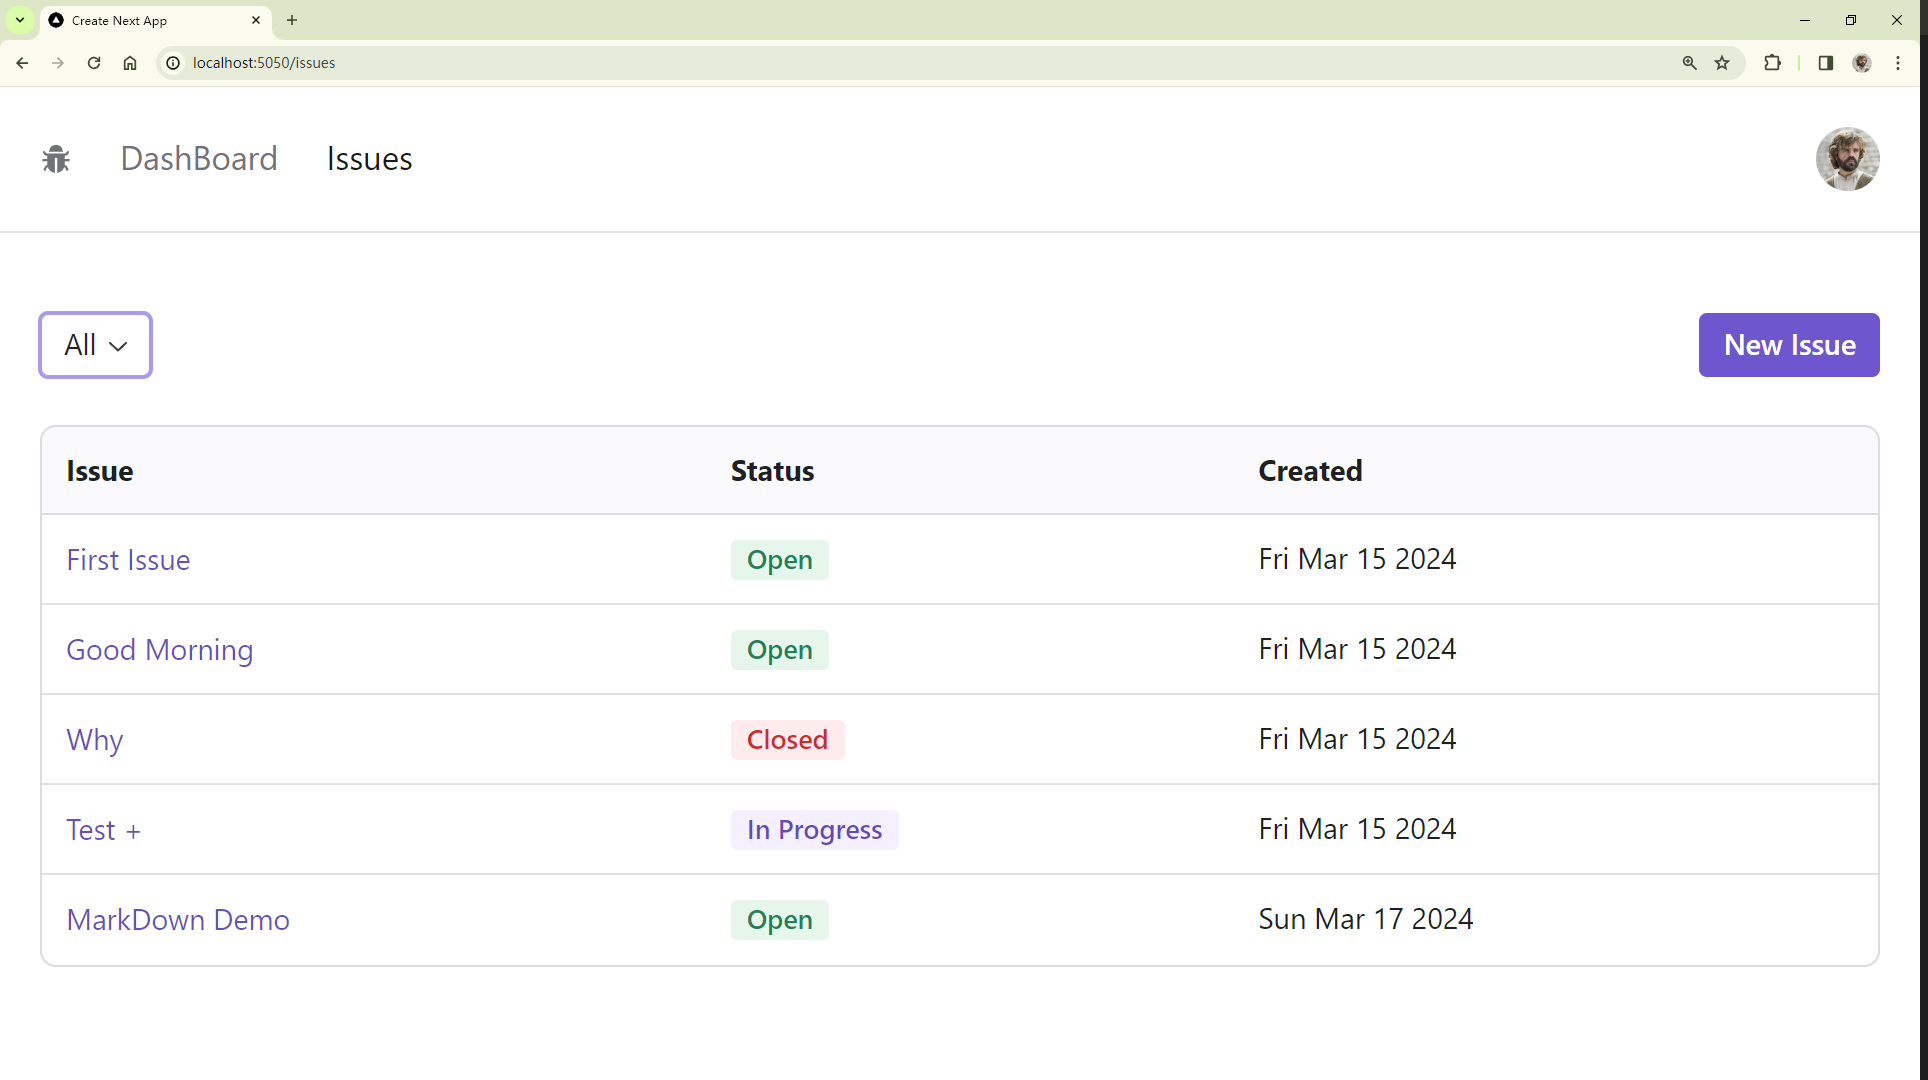Open the All status filter dropdown

[95, 345]
